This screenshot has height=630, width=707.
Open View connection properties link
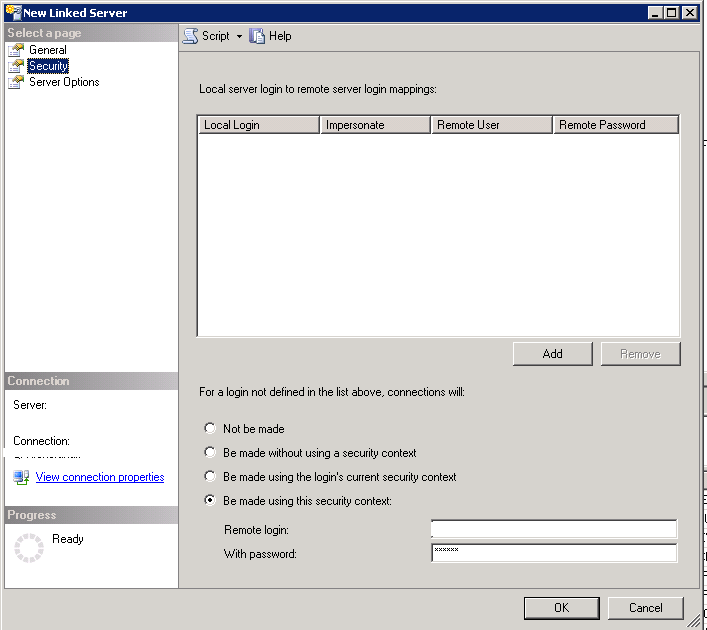(x=100, y=477)
